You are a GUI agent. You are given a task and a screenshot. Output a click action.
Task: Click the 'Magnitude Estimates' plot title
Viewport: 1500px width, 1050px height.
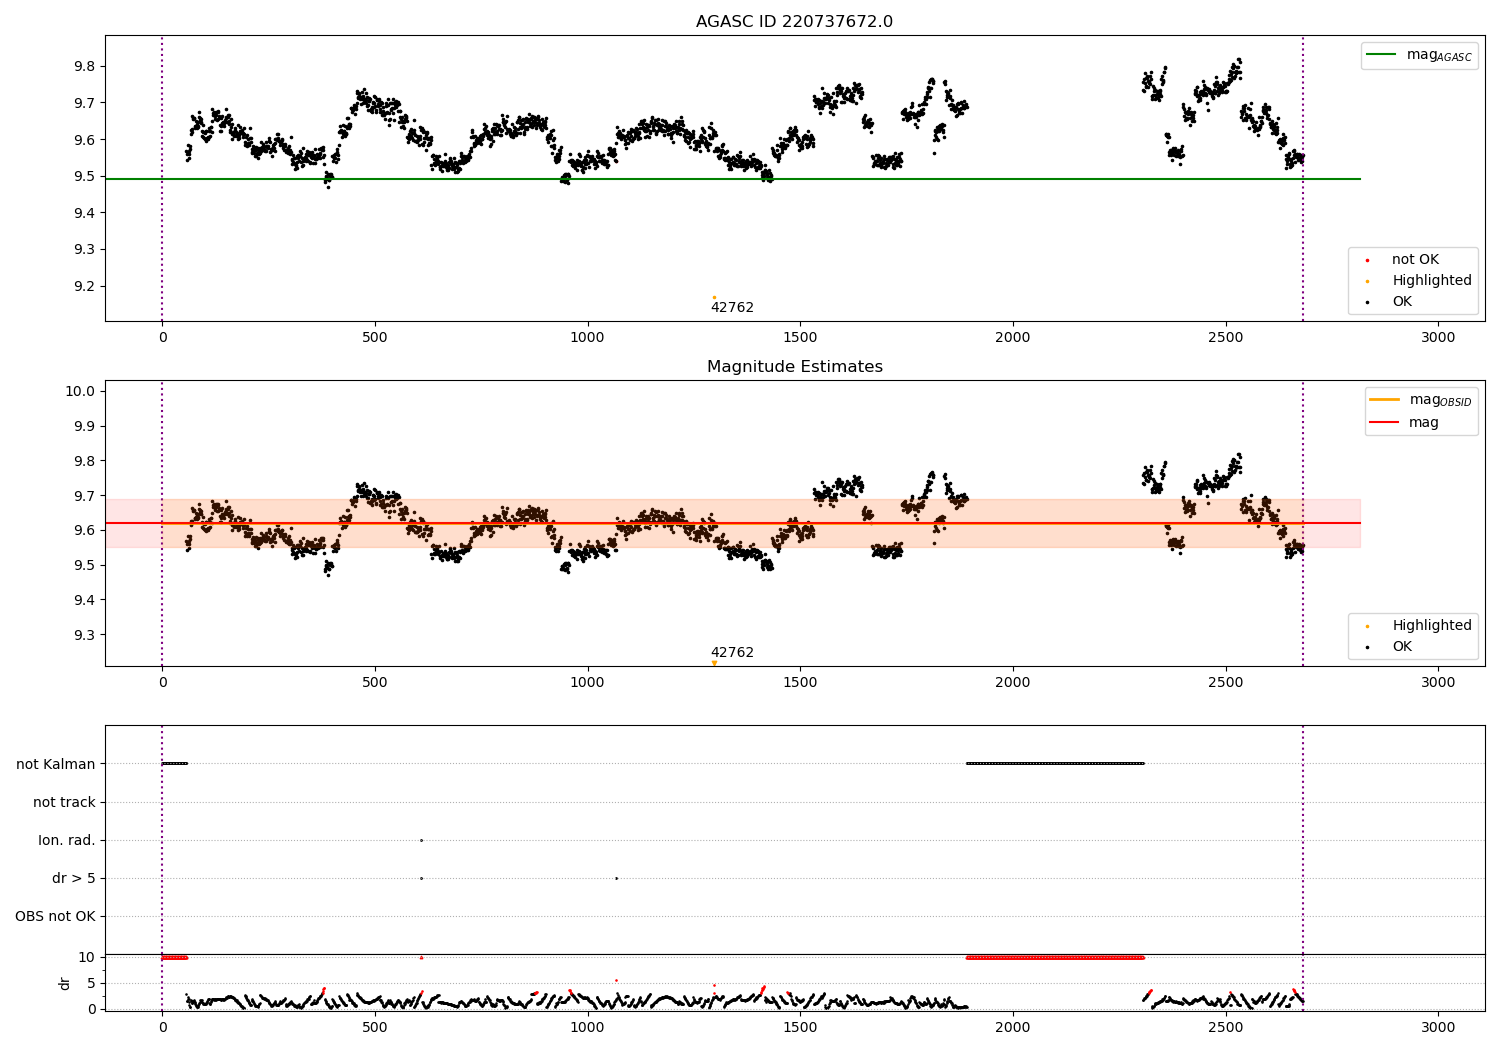tap(794, 367)
